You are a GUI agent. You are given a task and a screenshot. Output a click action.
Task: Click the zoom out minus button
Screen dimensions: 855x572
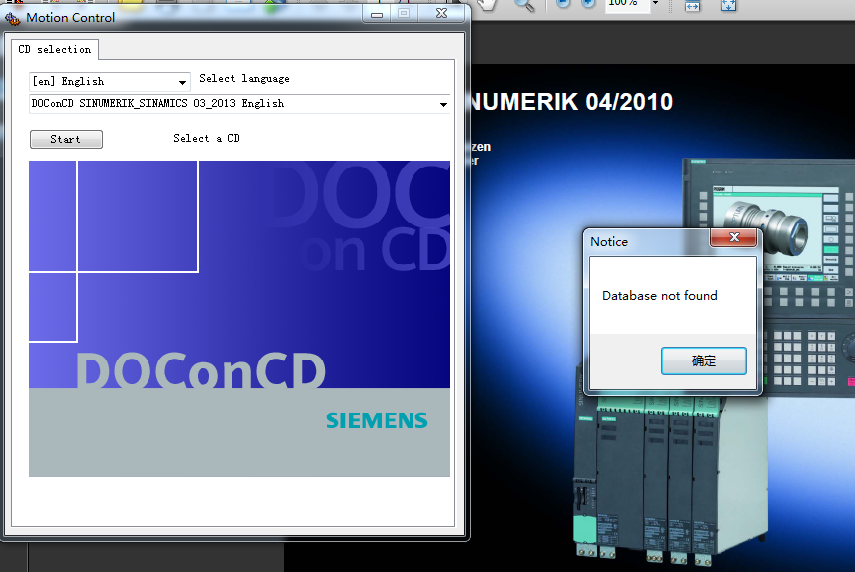563,4
